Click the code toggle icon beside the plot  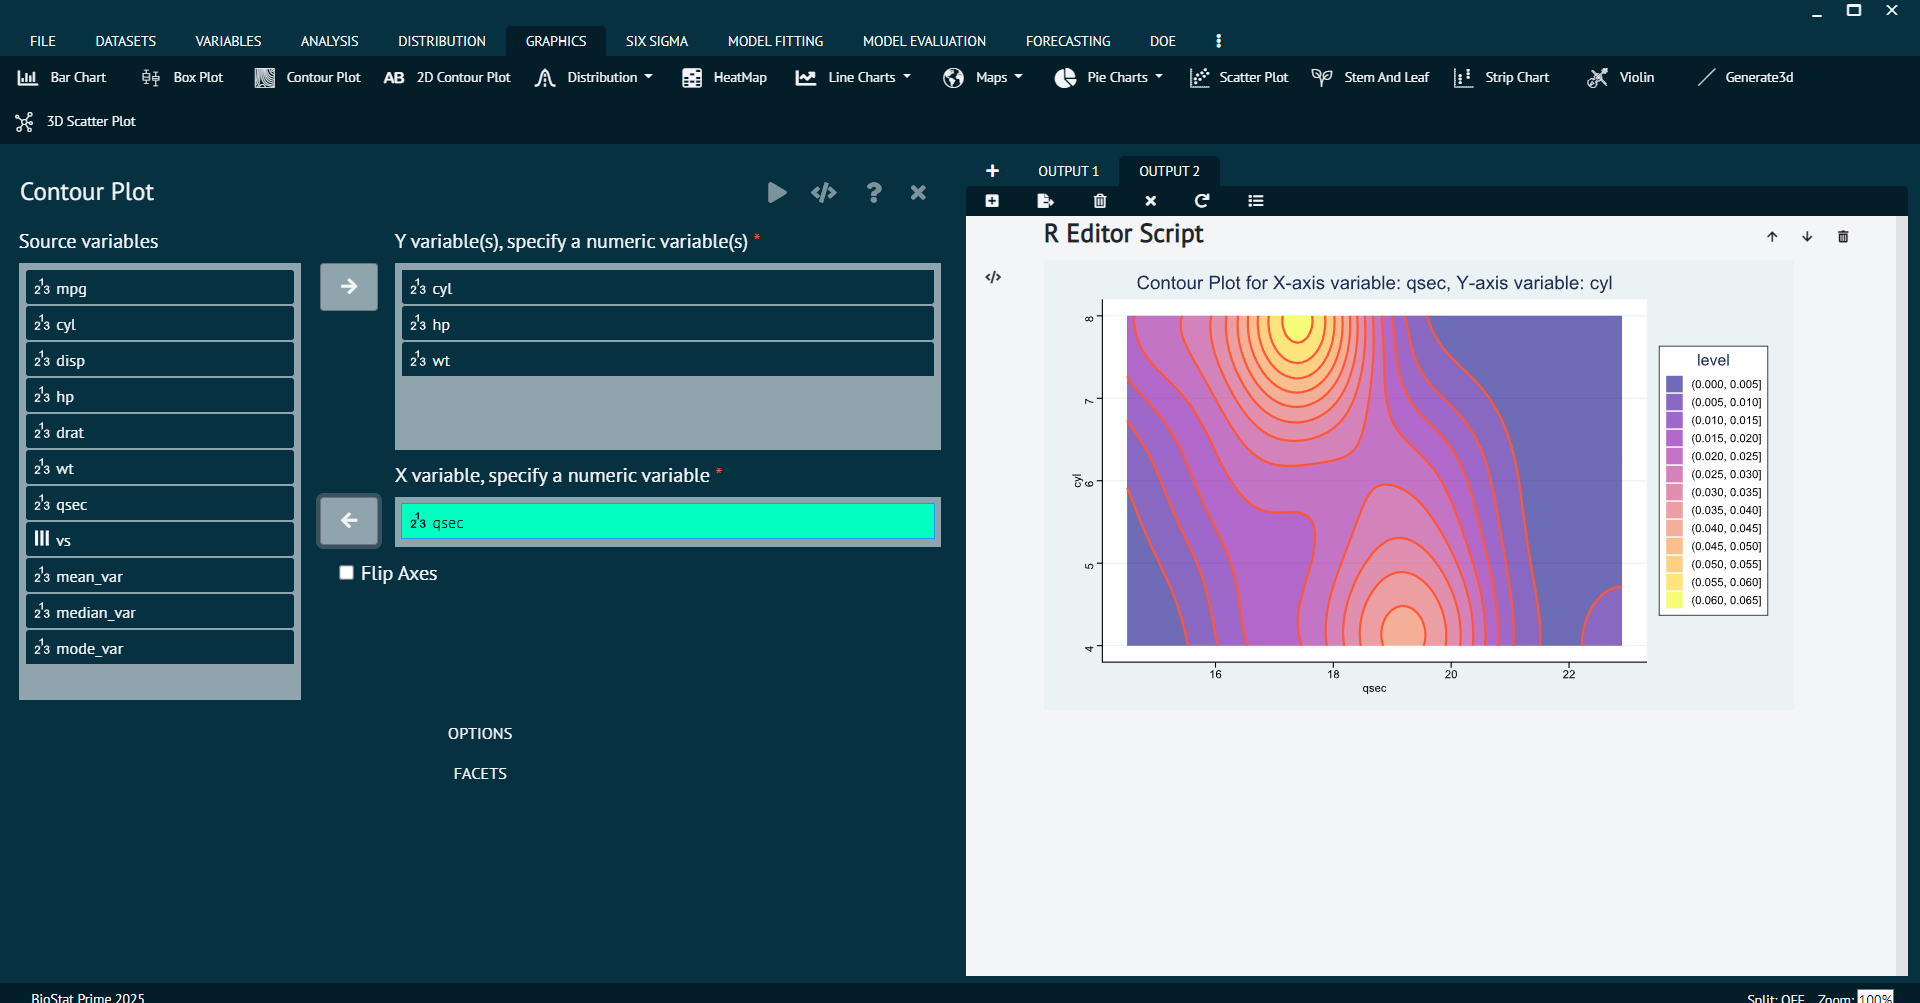(x=993, y=277)
